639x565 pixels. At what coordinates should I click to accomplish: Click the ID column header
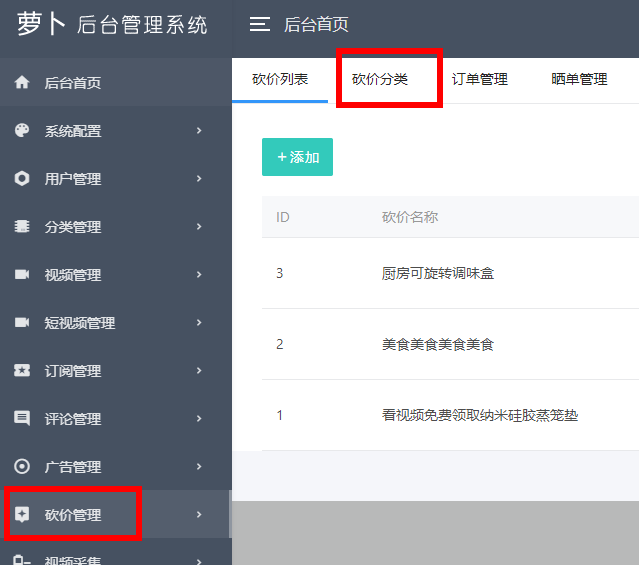pos(283,217)
